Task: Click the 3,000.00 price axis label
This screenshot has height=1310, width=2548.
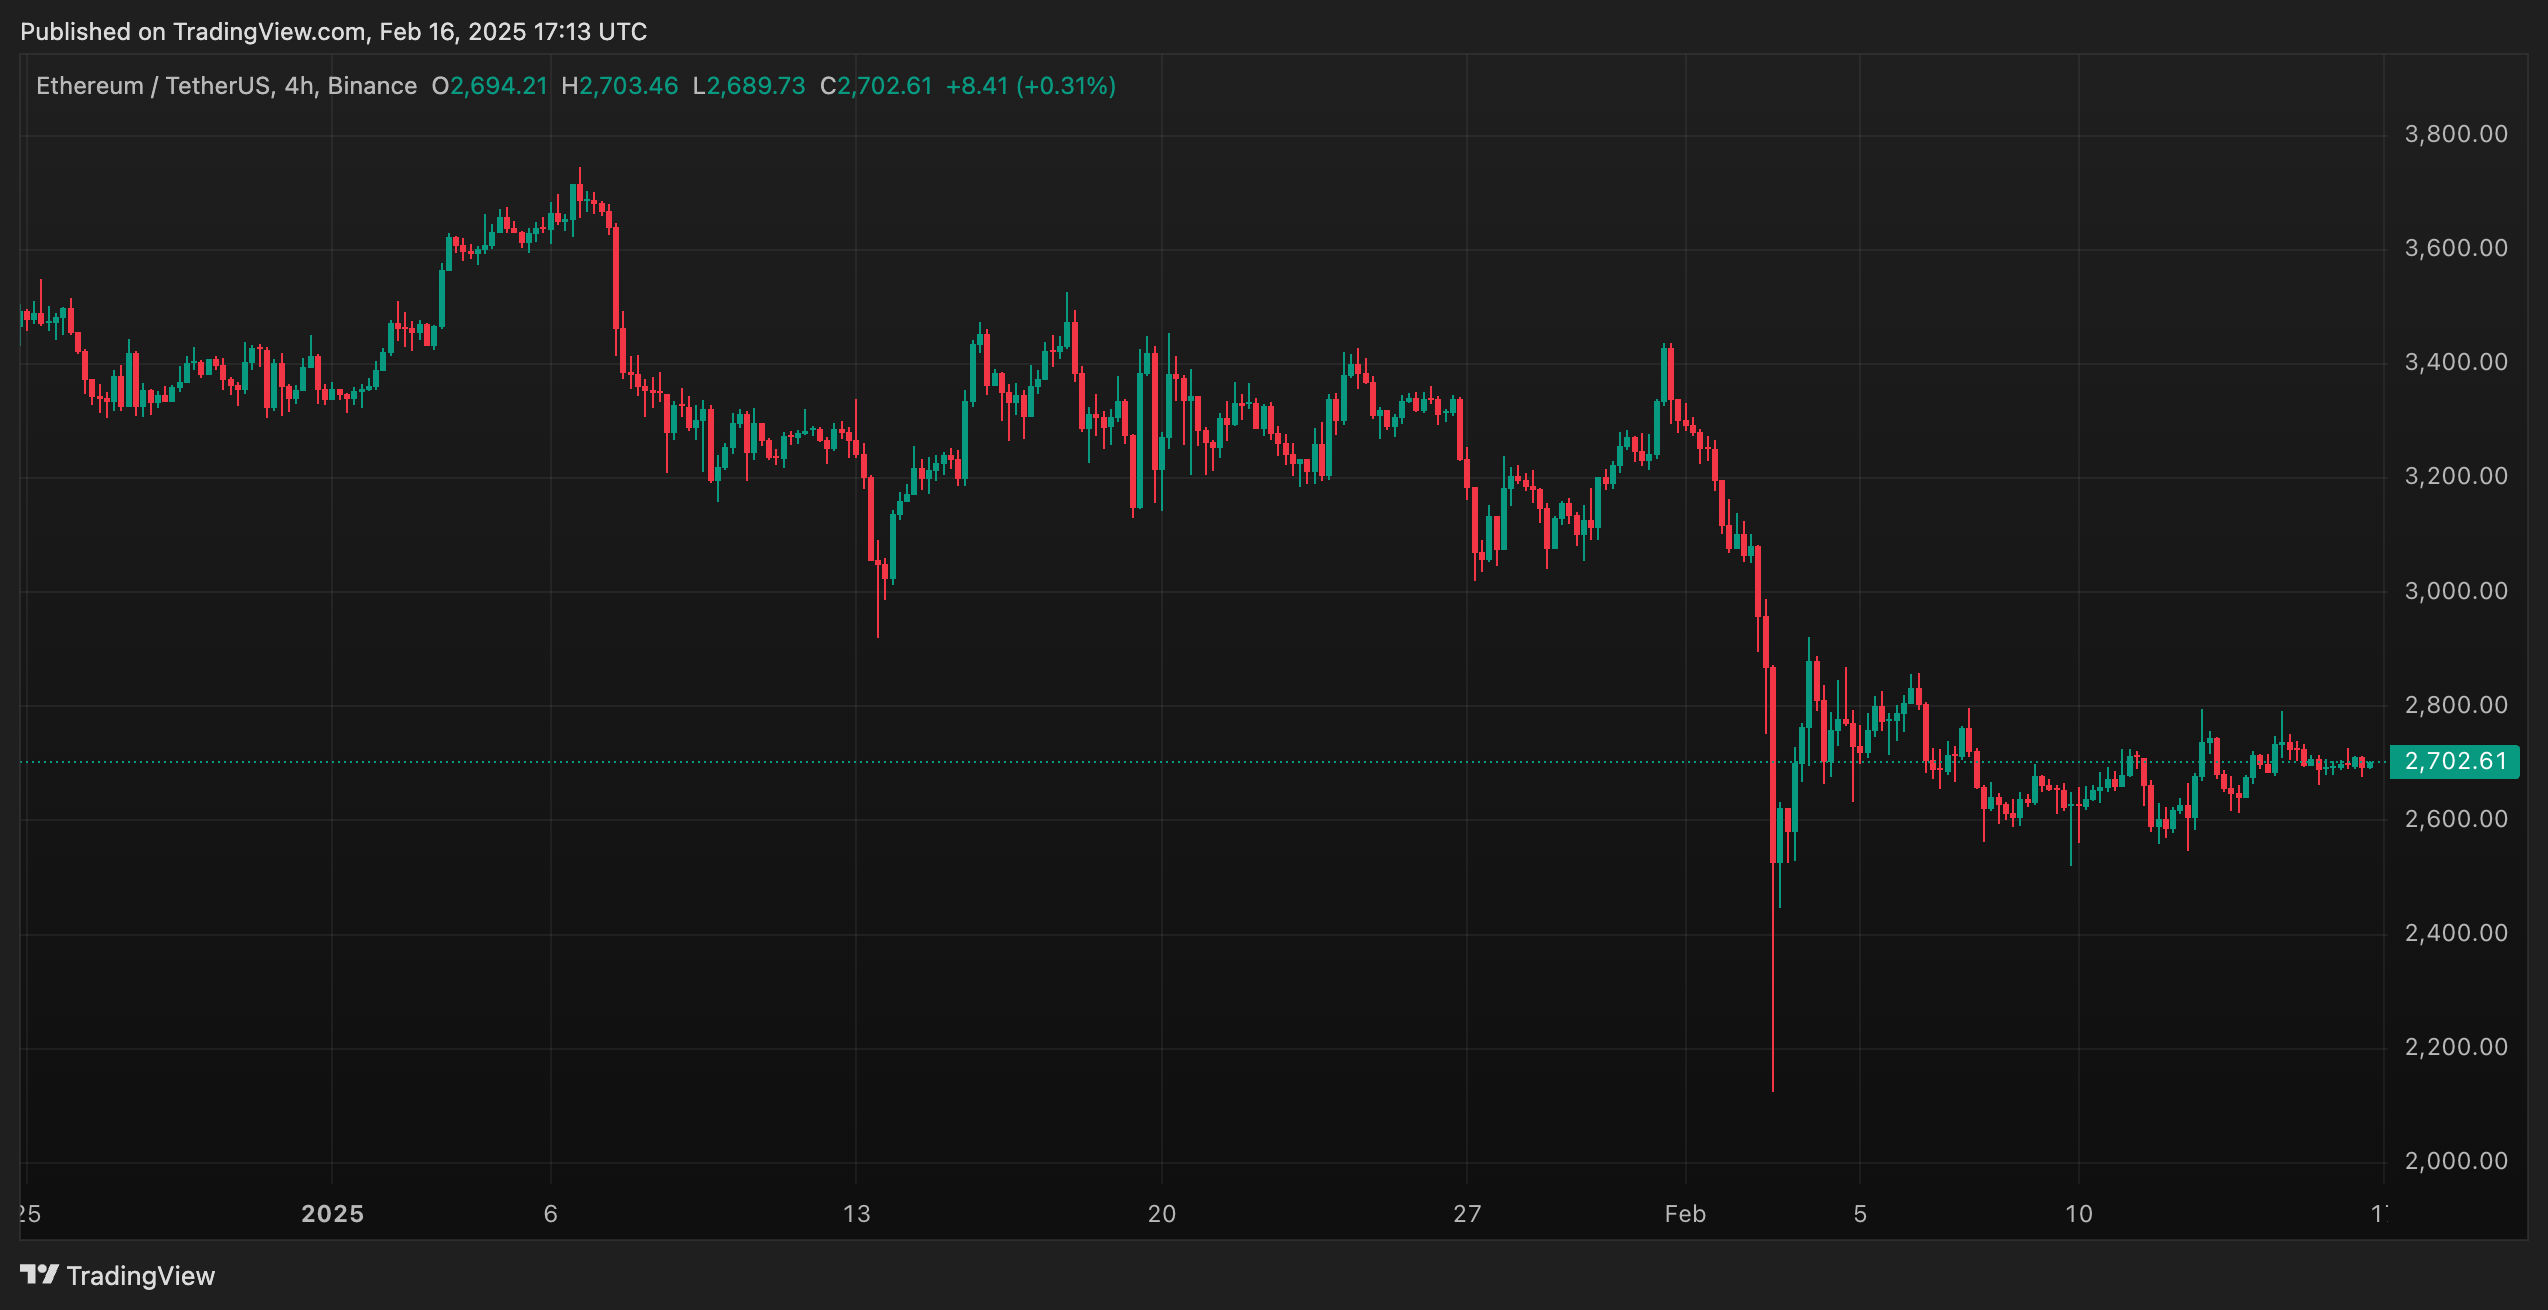Action: [2456, 591]
